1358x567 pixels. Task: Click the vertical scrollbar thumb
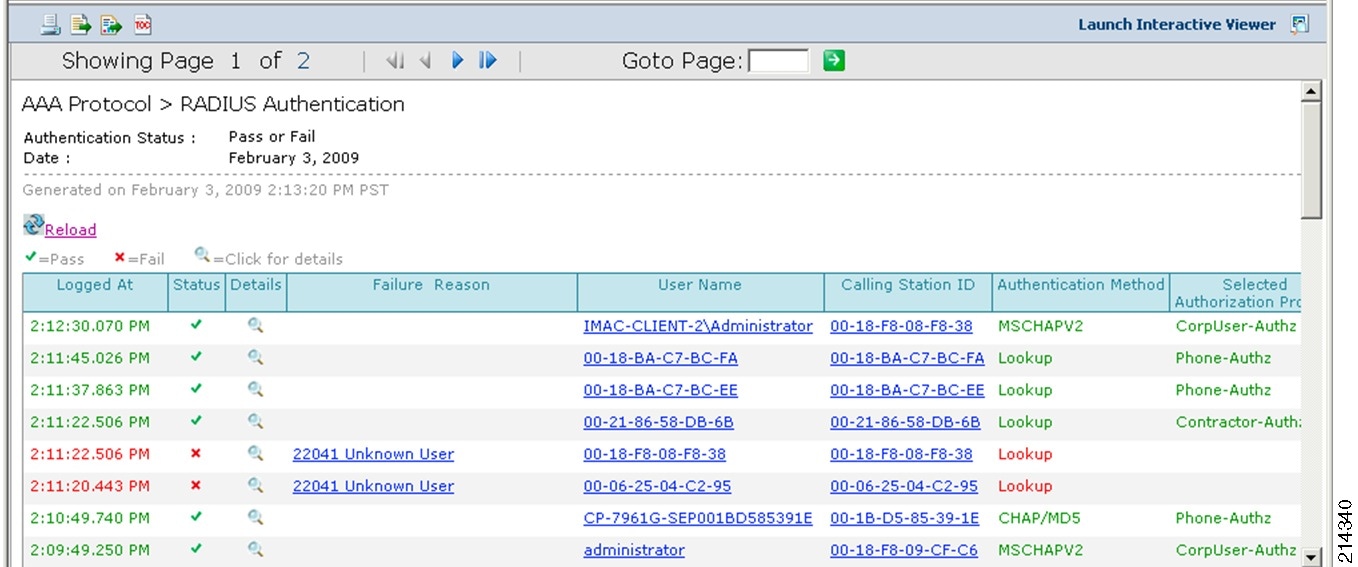[1311, 160]
